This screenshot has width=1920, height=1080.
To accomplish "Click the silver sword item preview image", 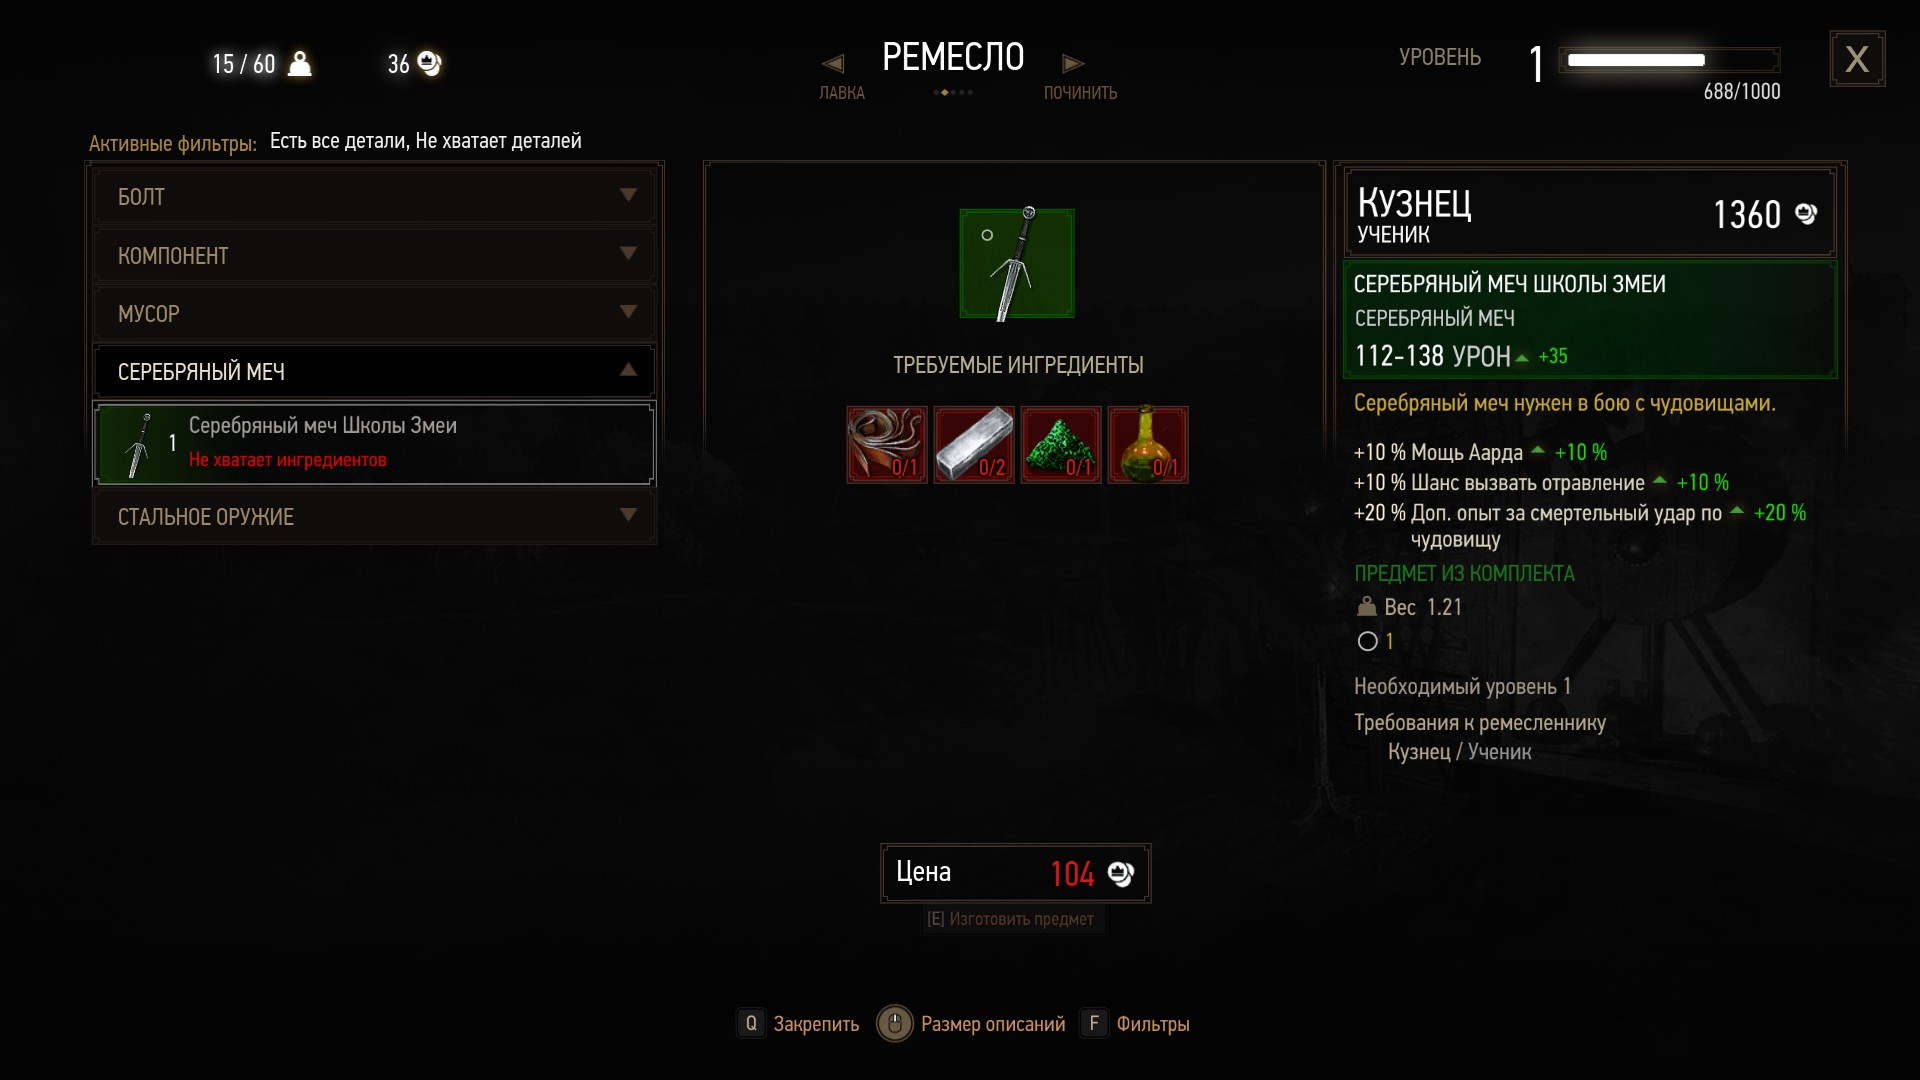I will 1017,264.
